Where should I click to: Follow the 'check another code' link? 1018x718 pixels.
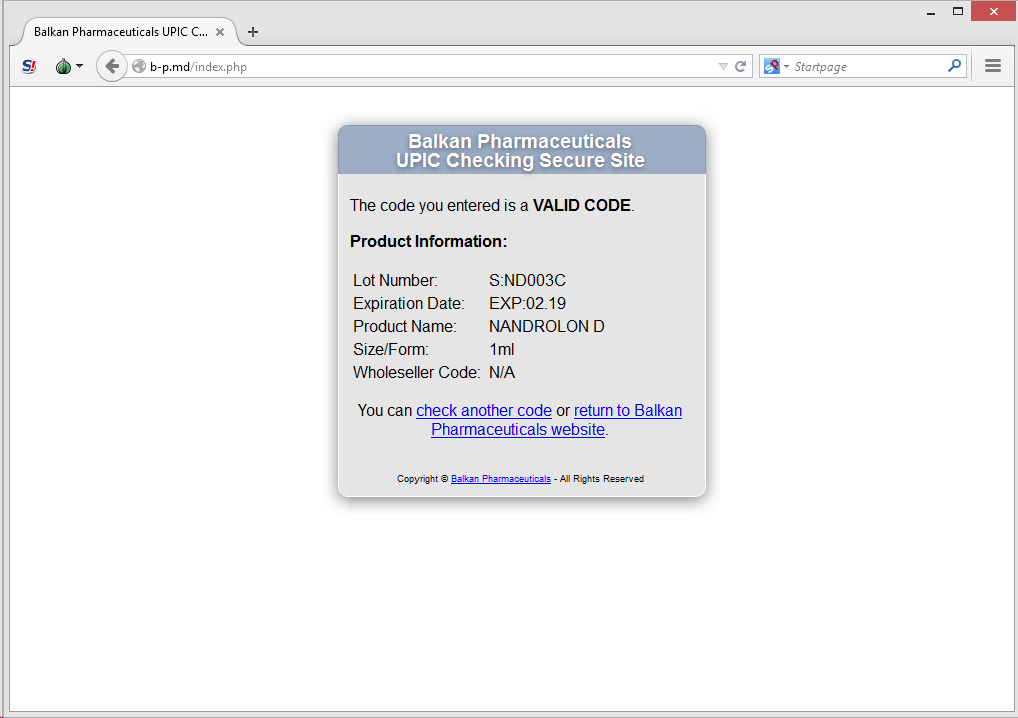[x=484, y=411]
